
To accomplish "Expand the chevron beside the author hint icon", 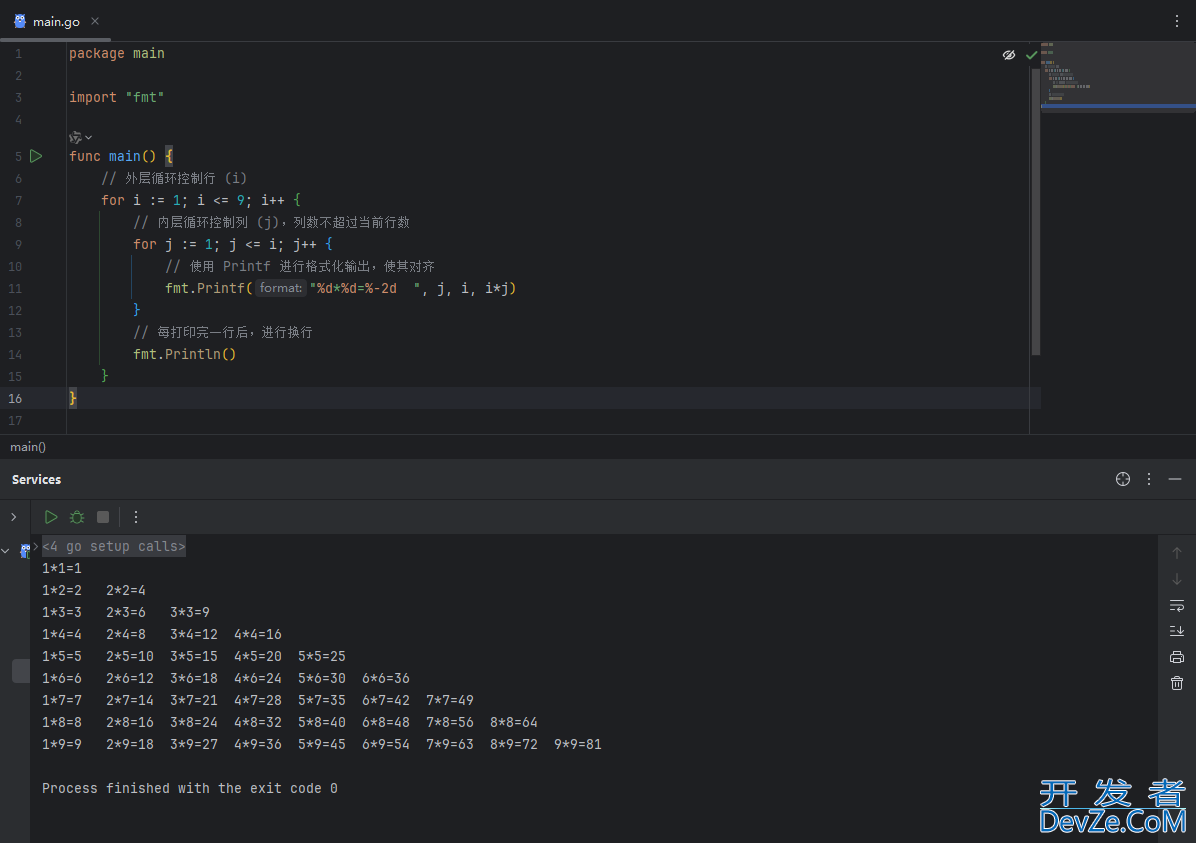I will [x=88, y=137].
